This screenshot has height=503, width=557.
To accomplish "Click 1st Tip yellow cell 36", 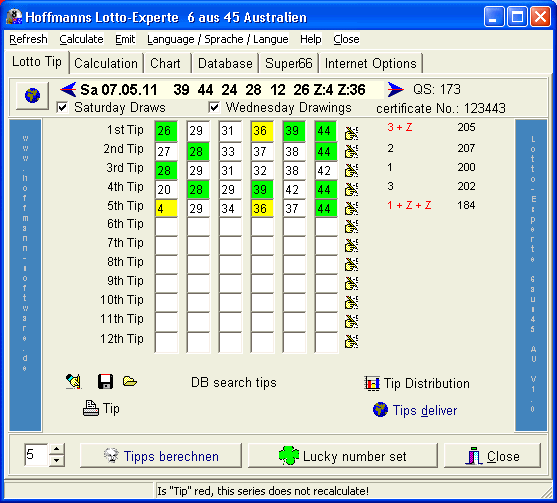I will tap(262, 131).
